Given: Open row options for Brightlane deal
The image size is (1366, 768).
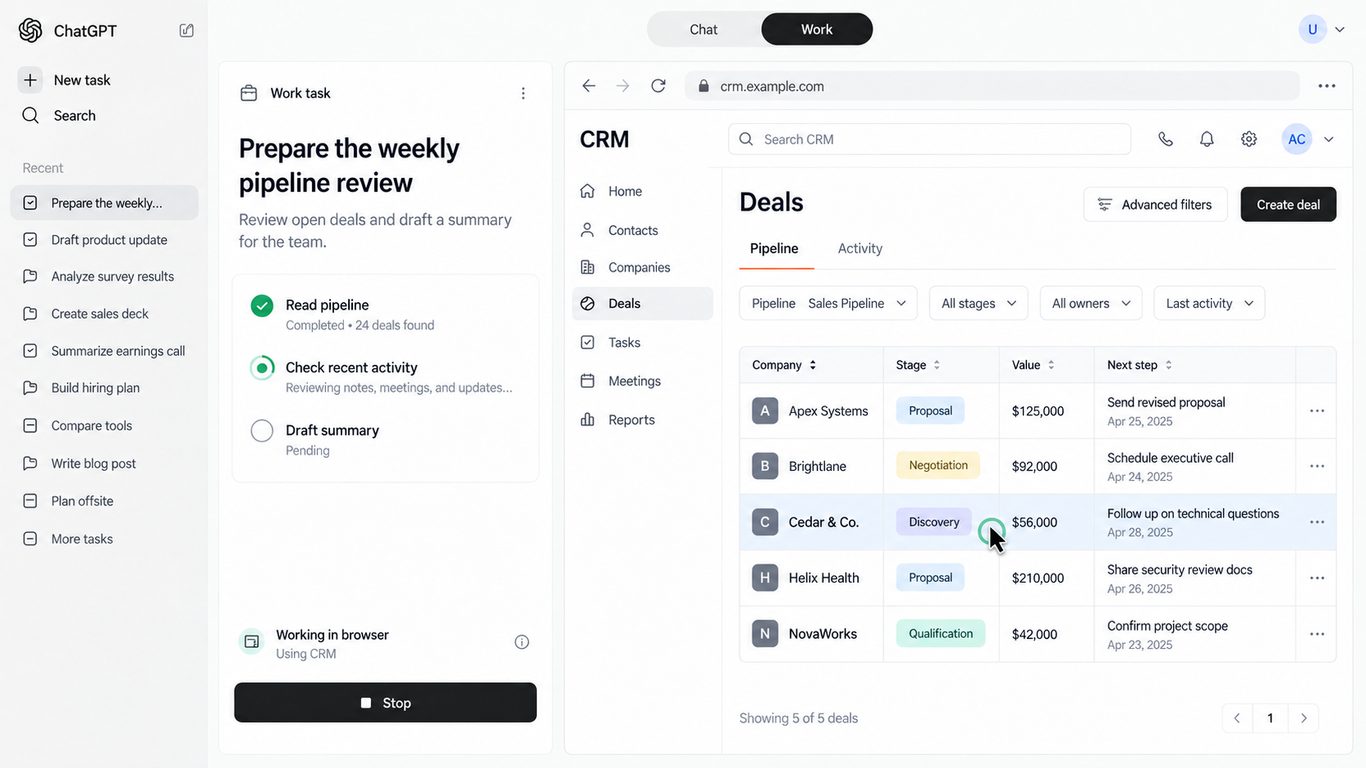Looking at the screenshot, I should point(1317,466).
